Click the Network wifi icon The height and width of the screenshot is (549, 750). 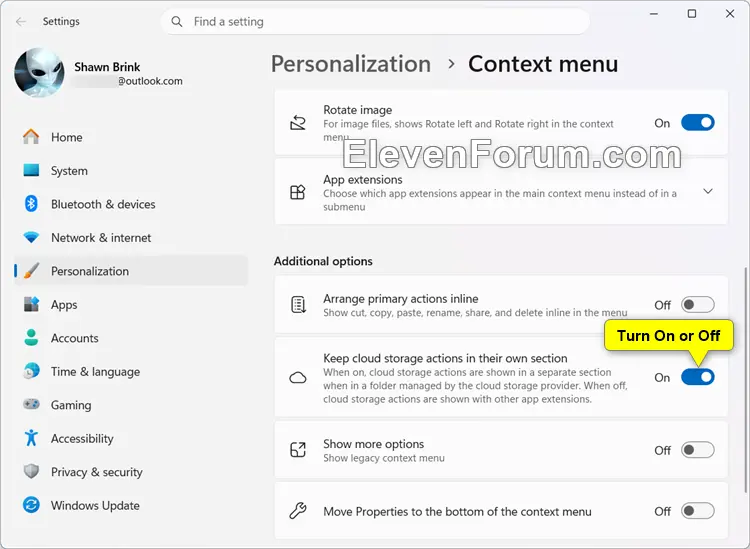click(x=31, y=237)
